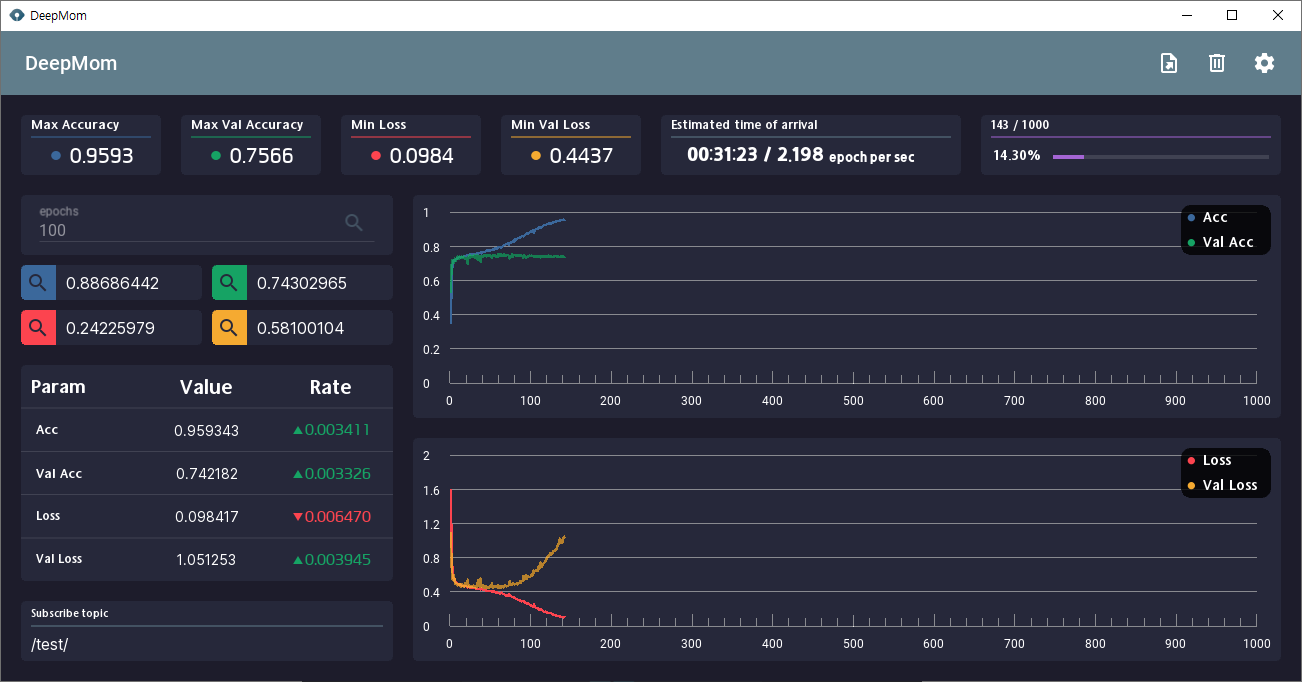Screen dimensions: 1302x682
Task: Click the search icon in epochs field
Action: click(x=354, y=222)
